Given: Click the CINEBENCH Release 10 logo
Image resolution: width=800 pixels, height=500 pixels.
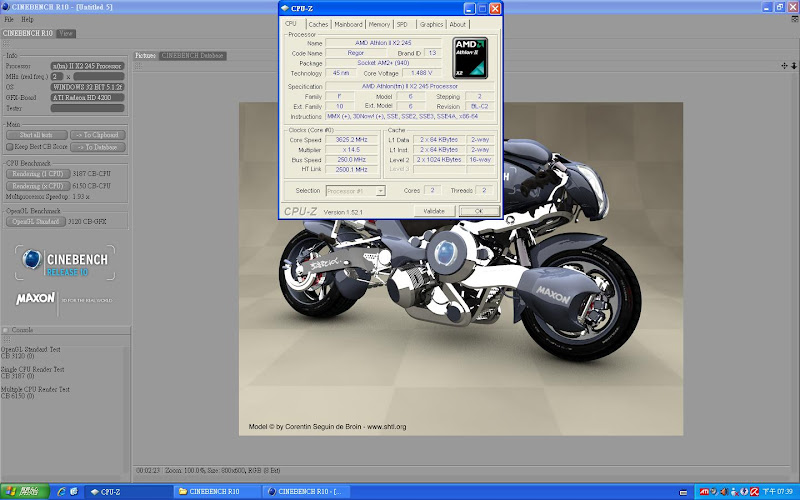Looking at the screenshot, I should [x=65, y=263].
